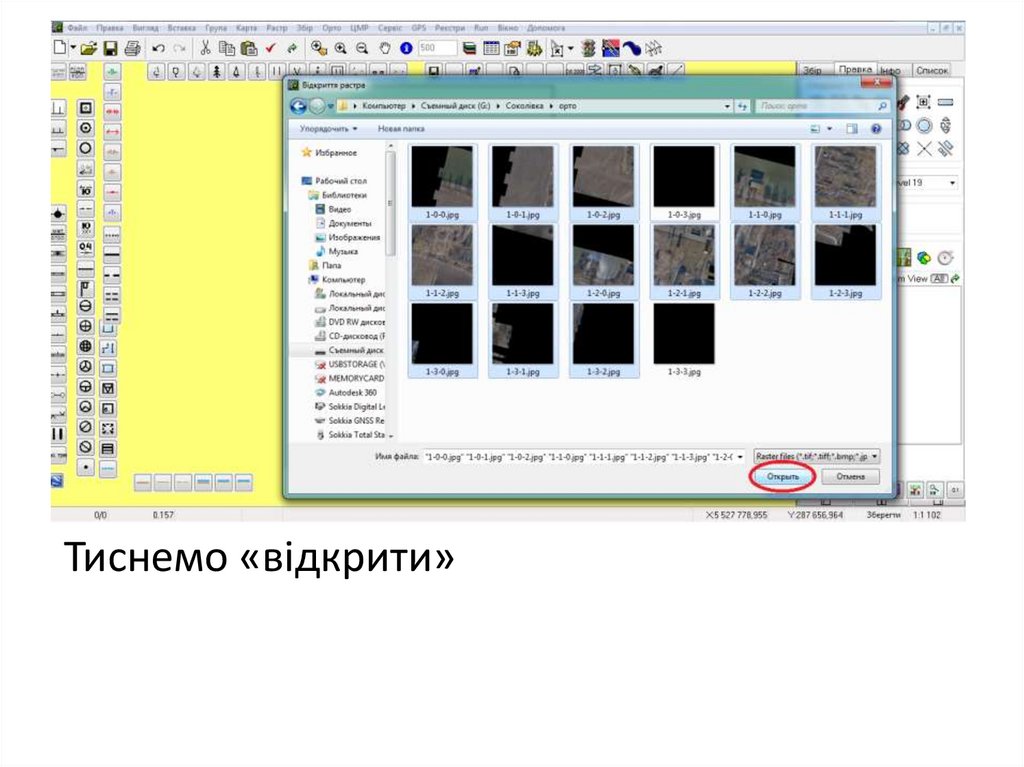Open the view mode dropdown arrow
Image resolution: width=1024 pixels, height=767 pixels.
point(829,129)
